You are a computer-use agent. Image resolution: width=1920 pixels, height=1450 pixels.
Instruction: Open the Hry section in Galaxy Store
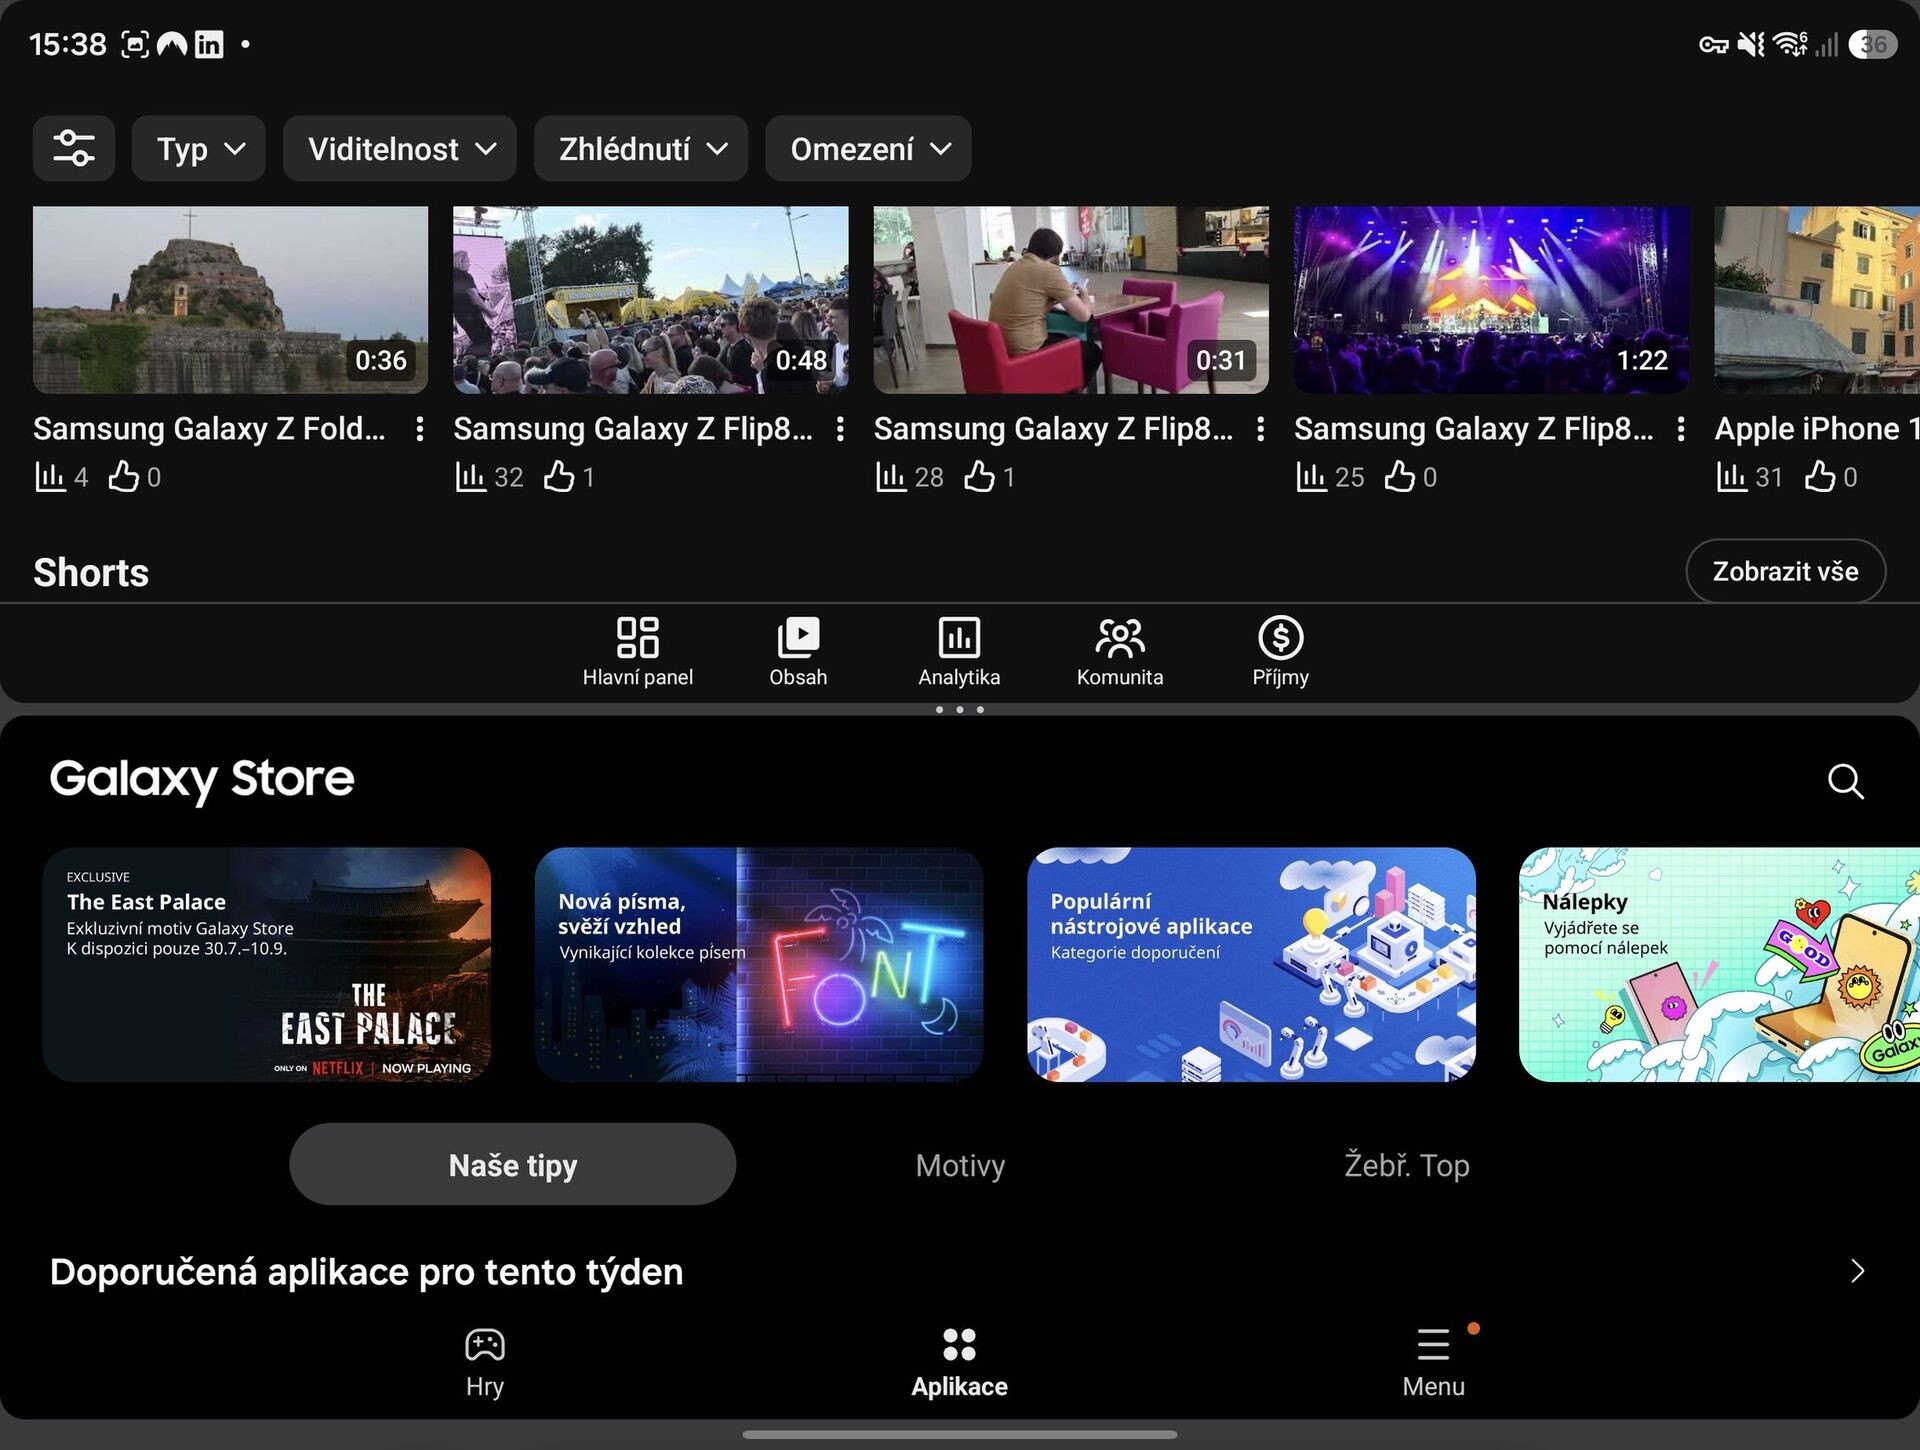(485, 1363)
